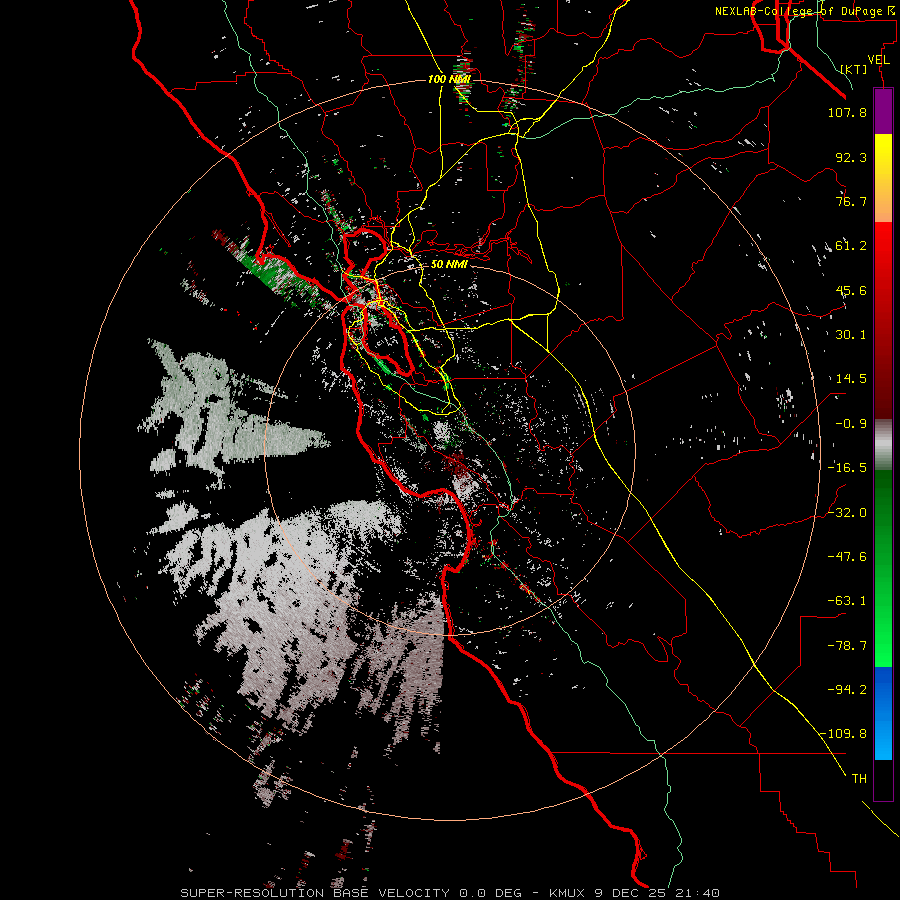Click the -78.7 velocity legend value
This screenshot has width=900, height=900.
pos(847,646)
